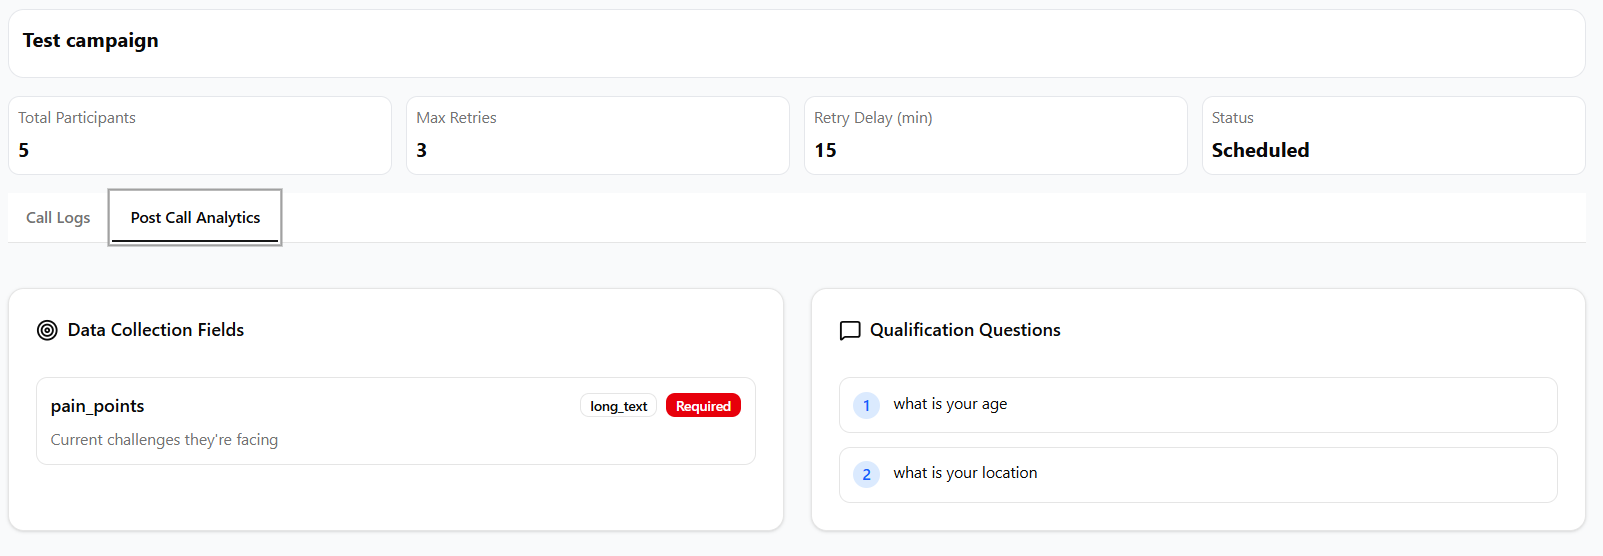
Task: Click the long_text type badge
Action: (618, 406)
